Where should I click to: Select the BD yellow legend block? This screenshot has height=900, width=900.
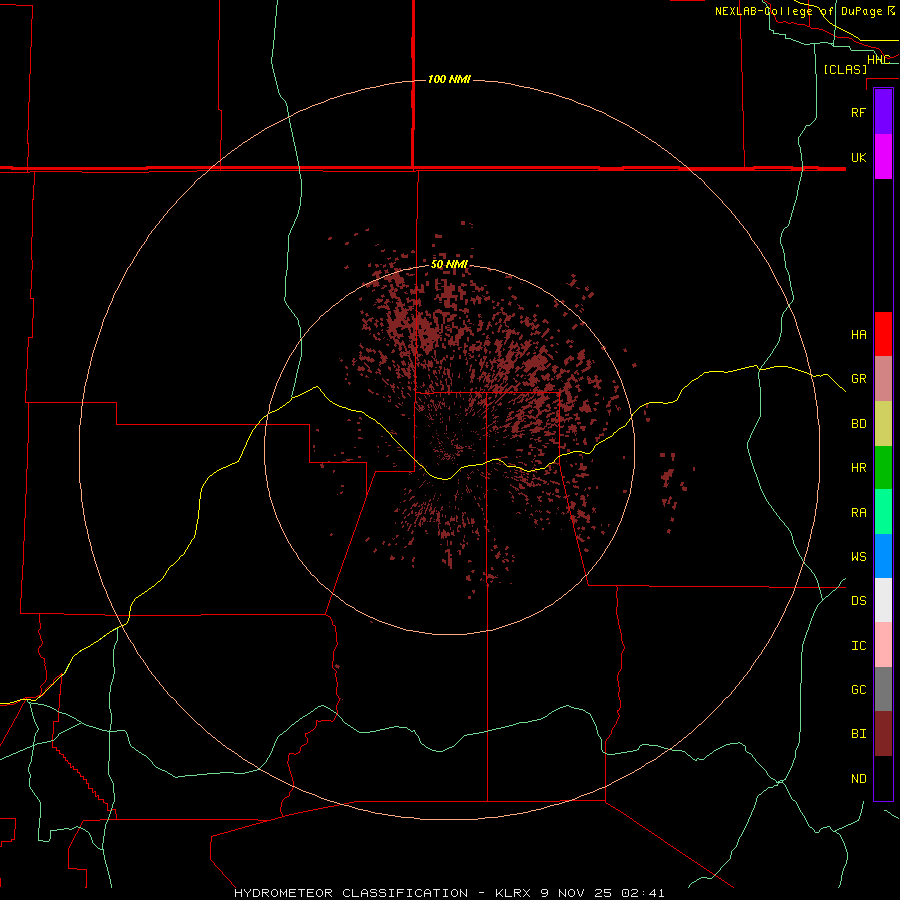click(883, 424)
